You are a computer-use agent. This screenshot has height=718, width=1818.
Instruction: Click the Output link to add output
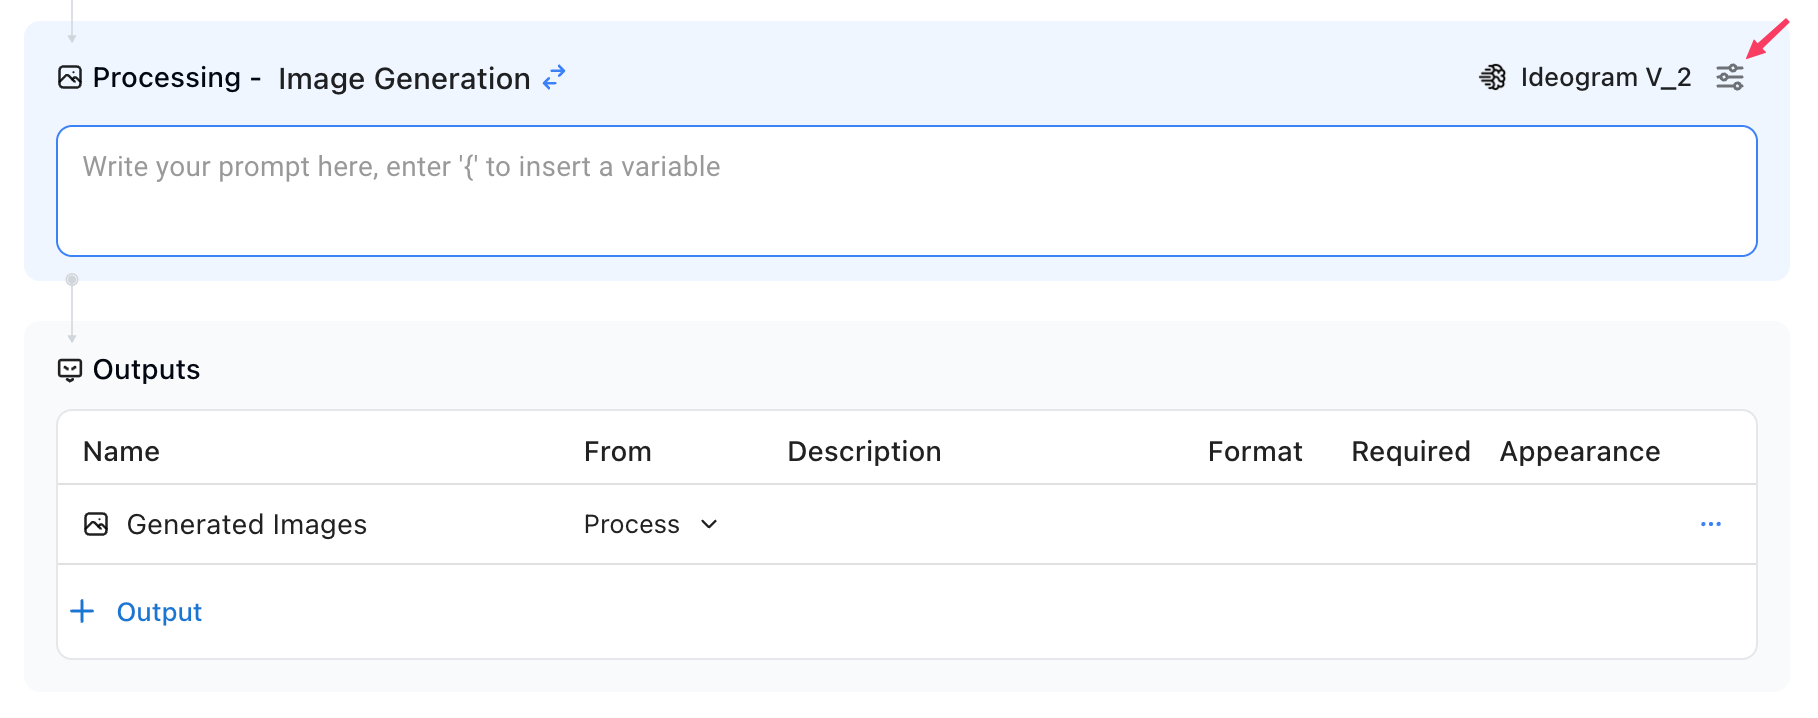(x=159, y=612)
